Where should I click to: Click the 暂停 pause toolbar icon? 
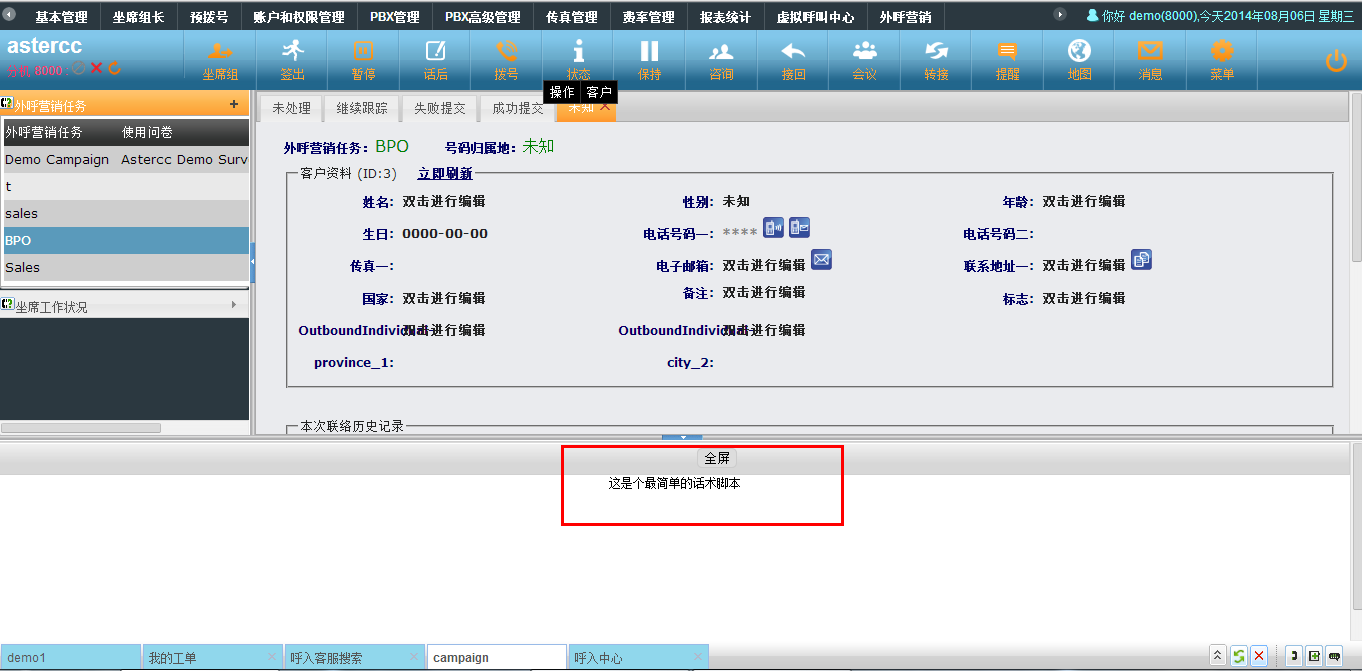pyautogui.click(x=363, y=52)
